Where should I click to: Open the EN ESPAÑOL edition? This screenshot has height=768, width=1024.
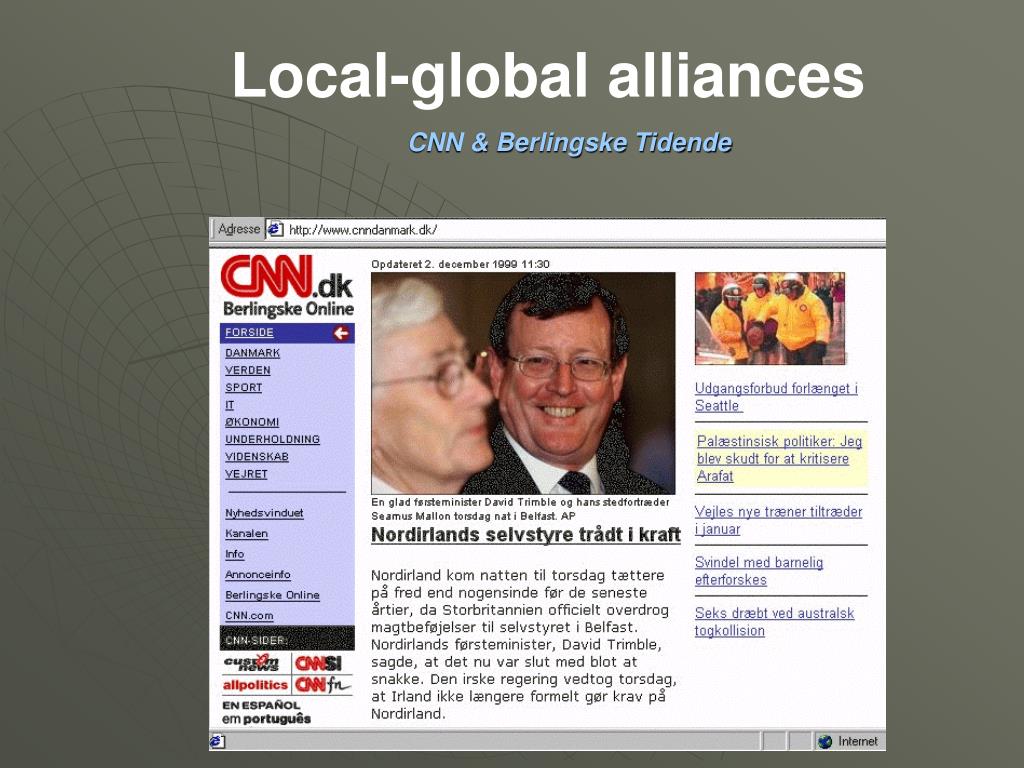pyautogui.click(x=261, y=705)
